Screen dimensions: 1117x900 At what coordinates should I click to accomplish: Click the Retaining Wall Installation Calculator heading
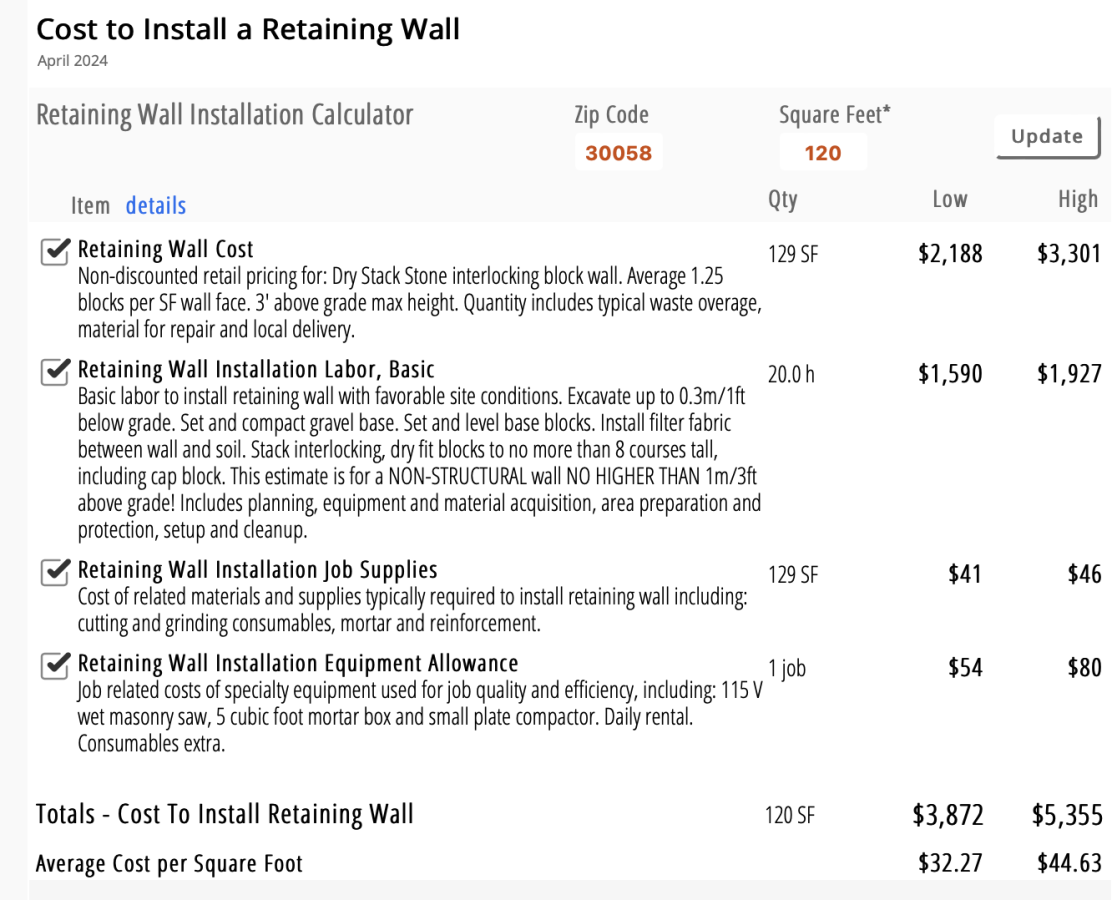coord(224,115)
